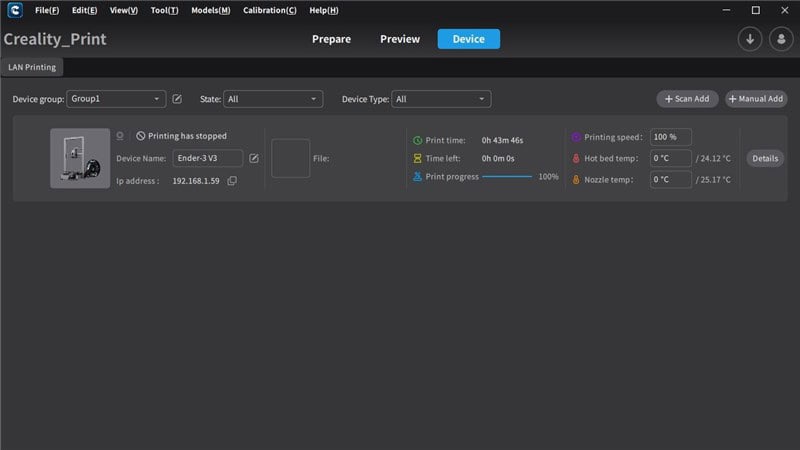Open the Device Type filter dropdown
Image resolution: width=800 pixels, height=450 pixels.
(x=441, y=99)
